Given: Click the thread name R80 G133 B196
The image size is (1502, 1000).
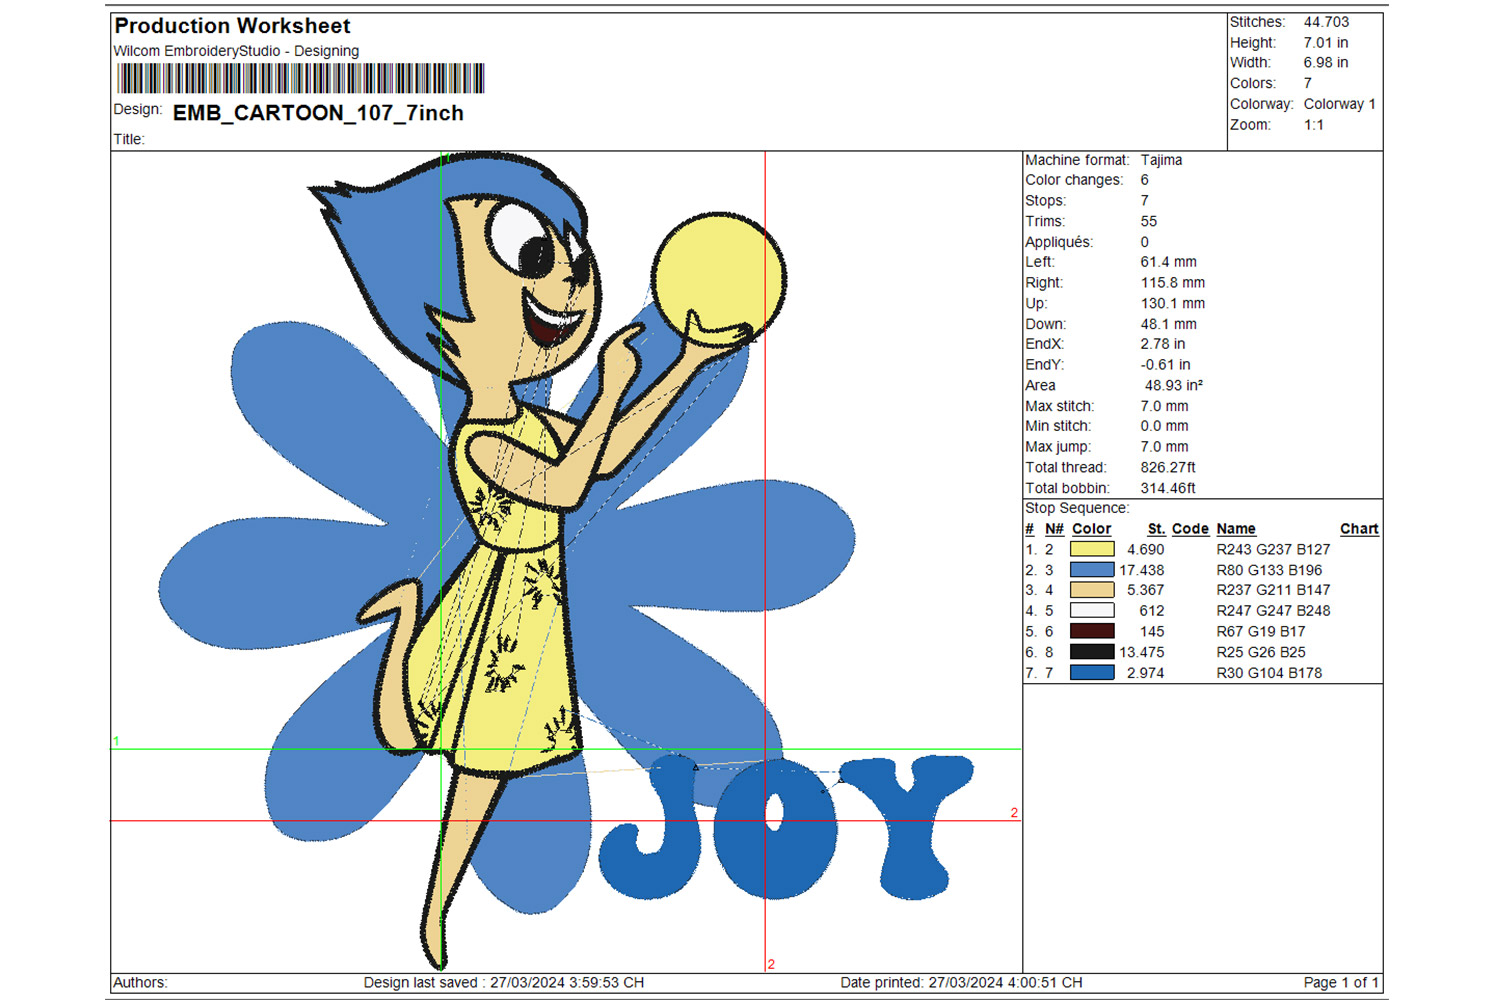Looking at the screenshot, I should [1269, 570].
